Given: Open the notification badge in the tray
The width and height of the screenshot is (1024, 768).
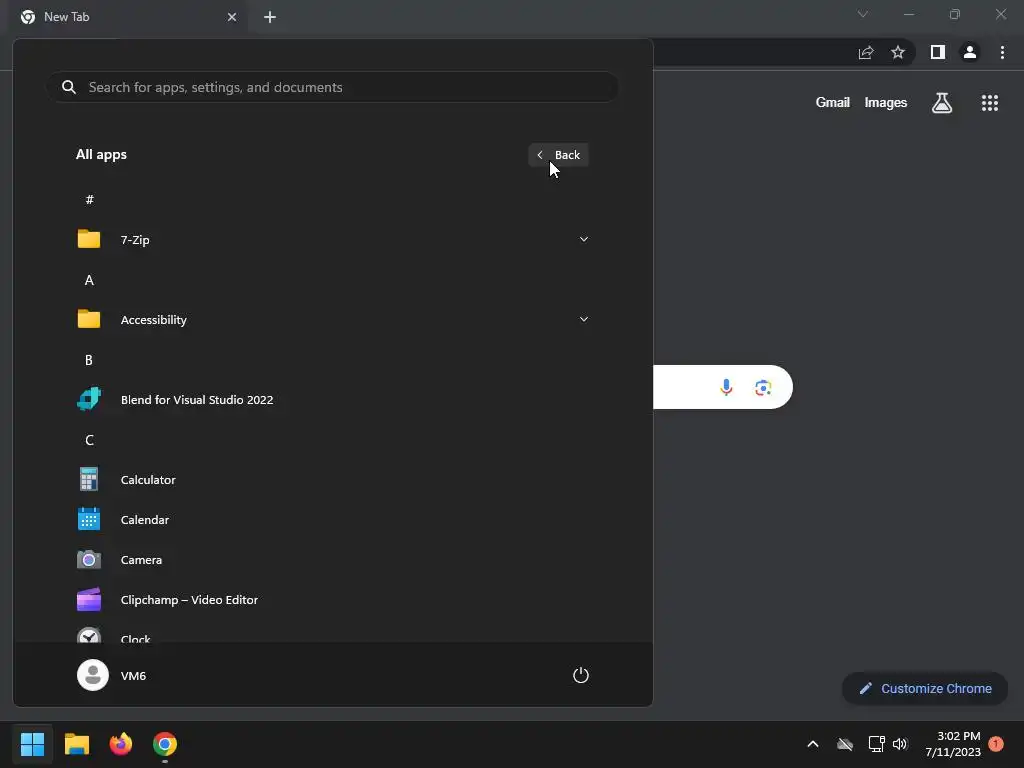Looking at the screenshot, I should click(x=996, y=744).
